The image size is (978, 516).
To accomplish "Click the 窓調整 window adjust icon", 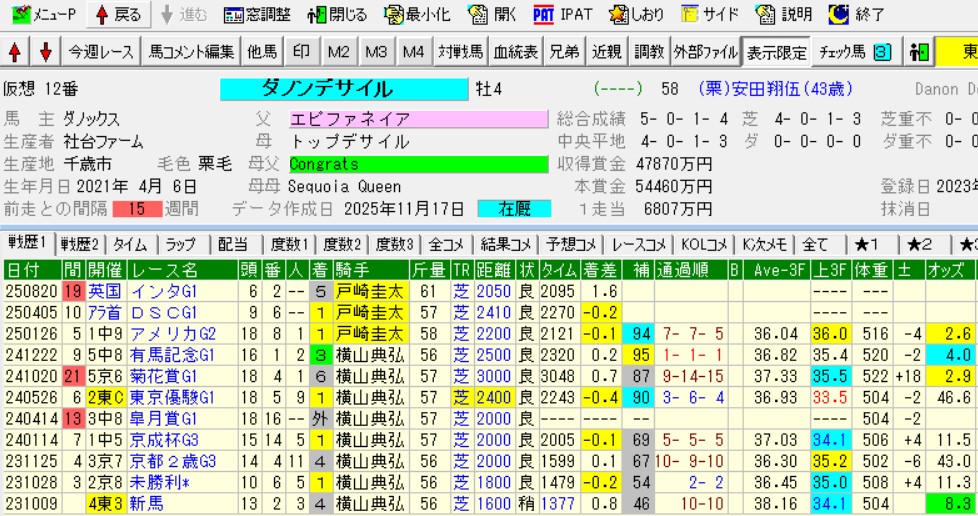I will [x=257, y=15].
